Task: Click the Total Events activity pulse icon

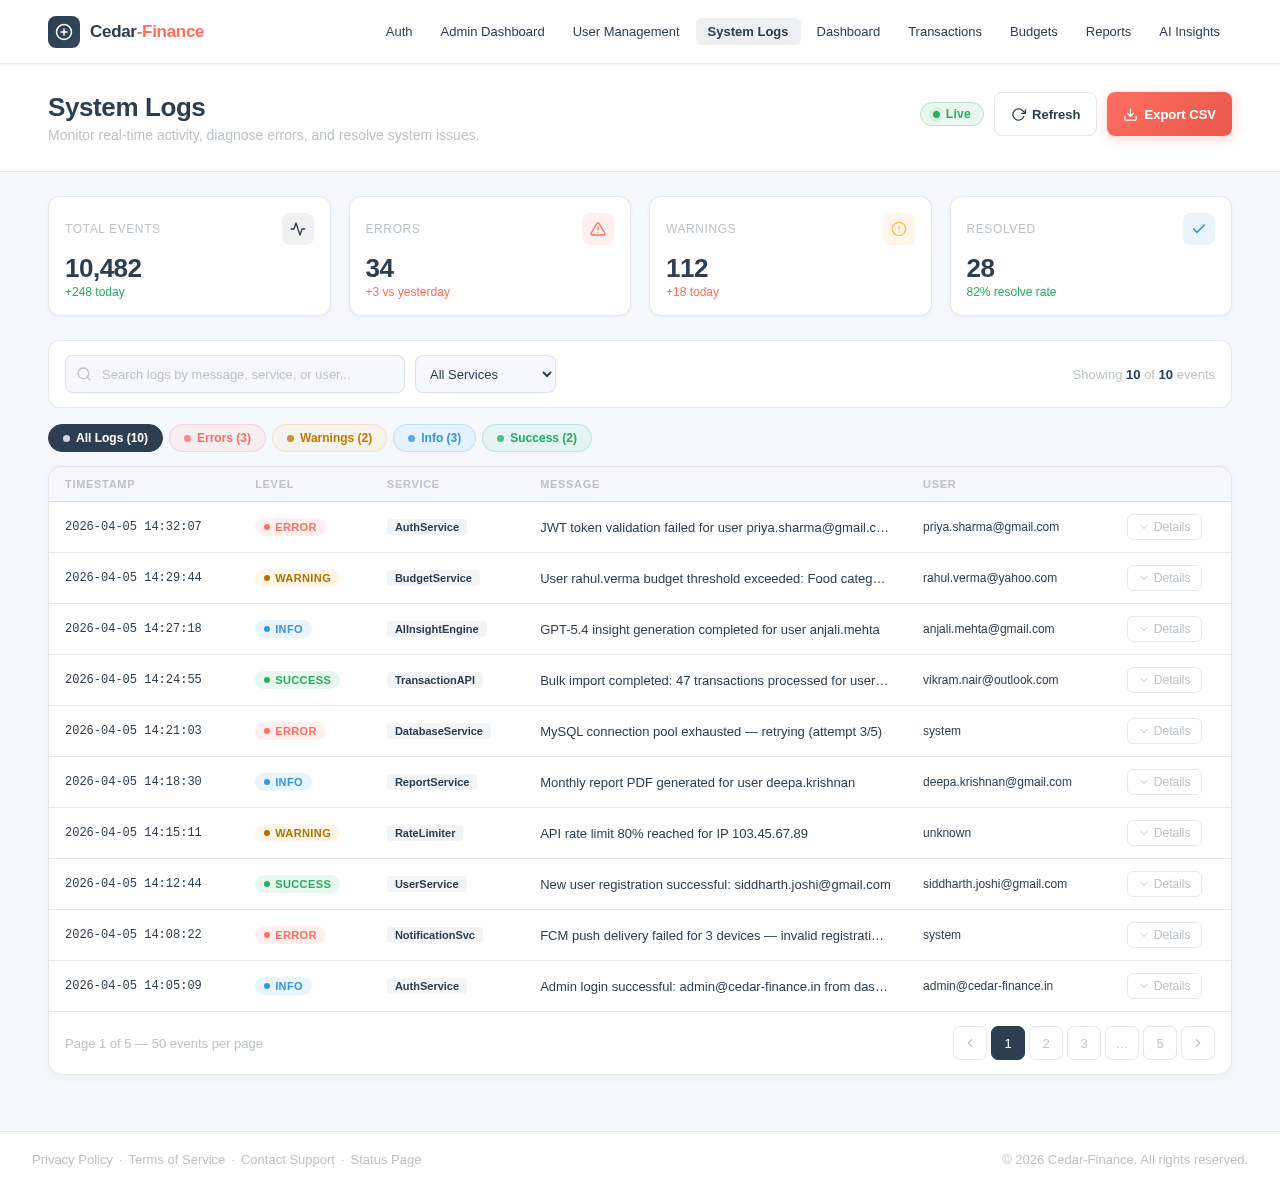Action: [x=298, y=229]
